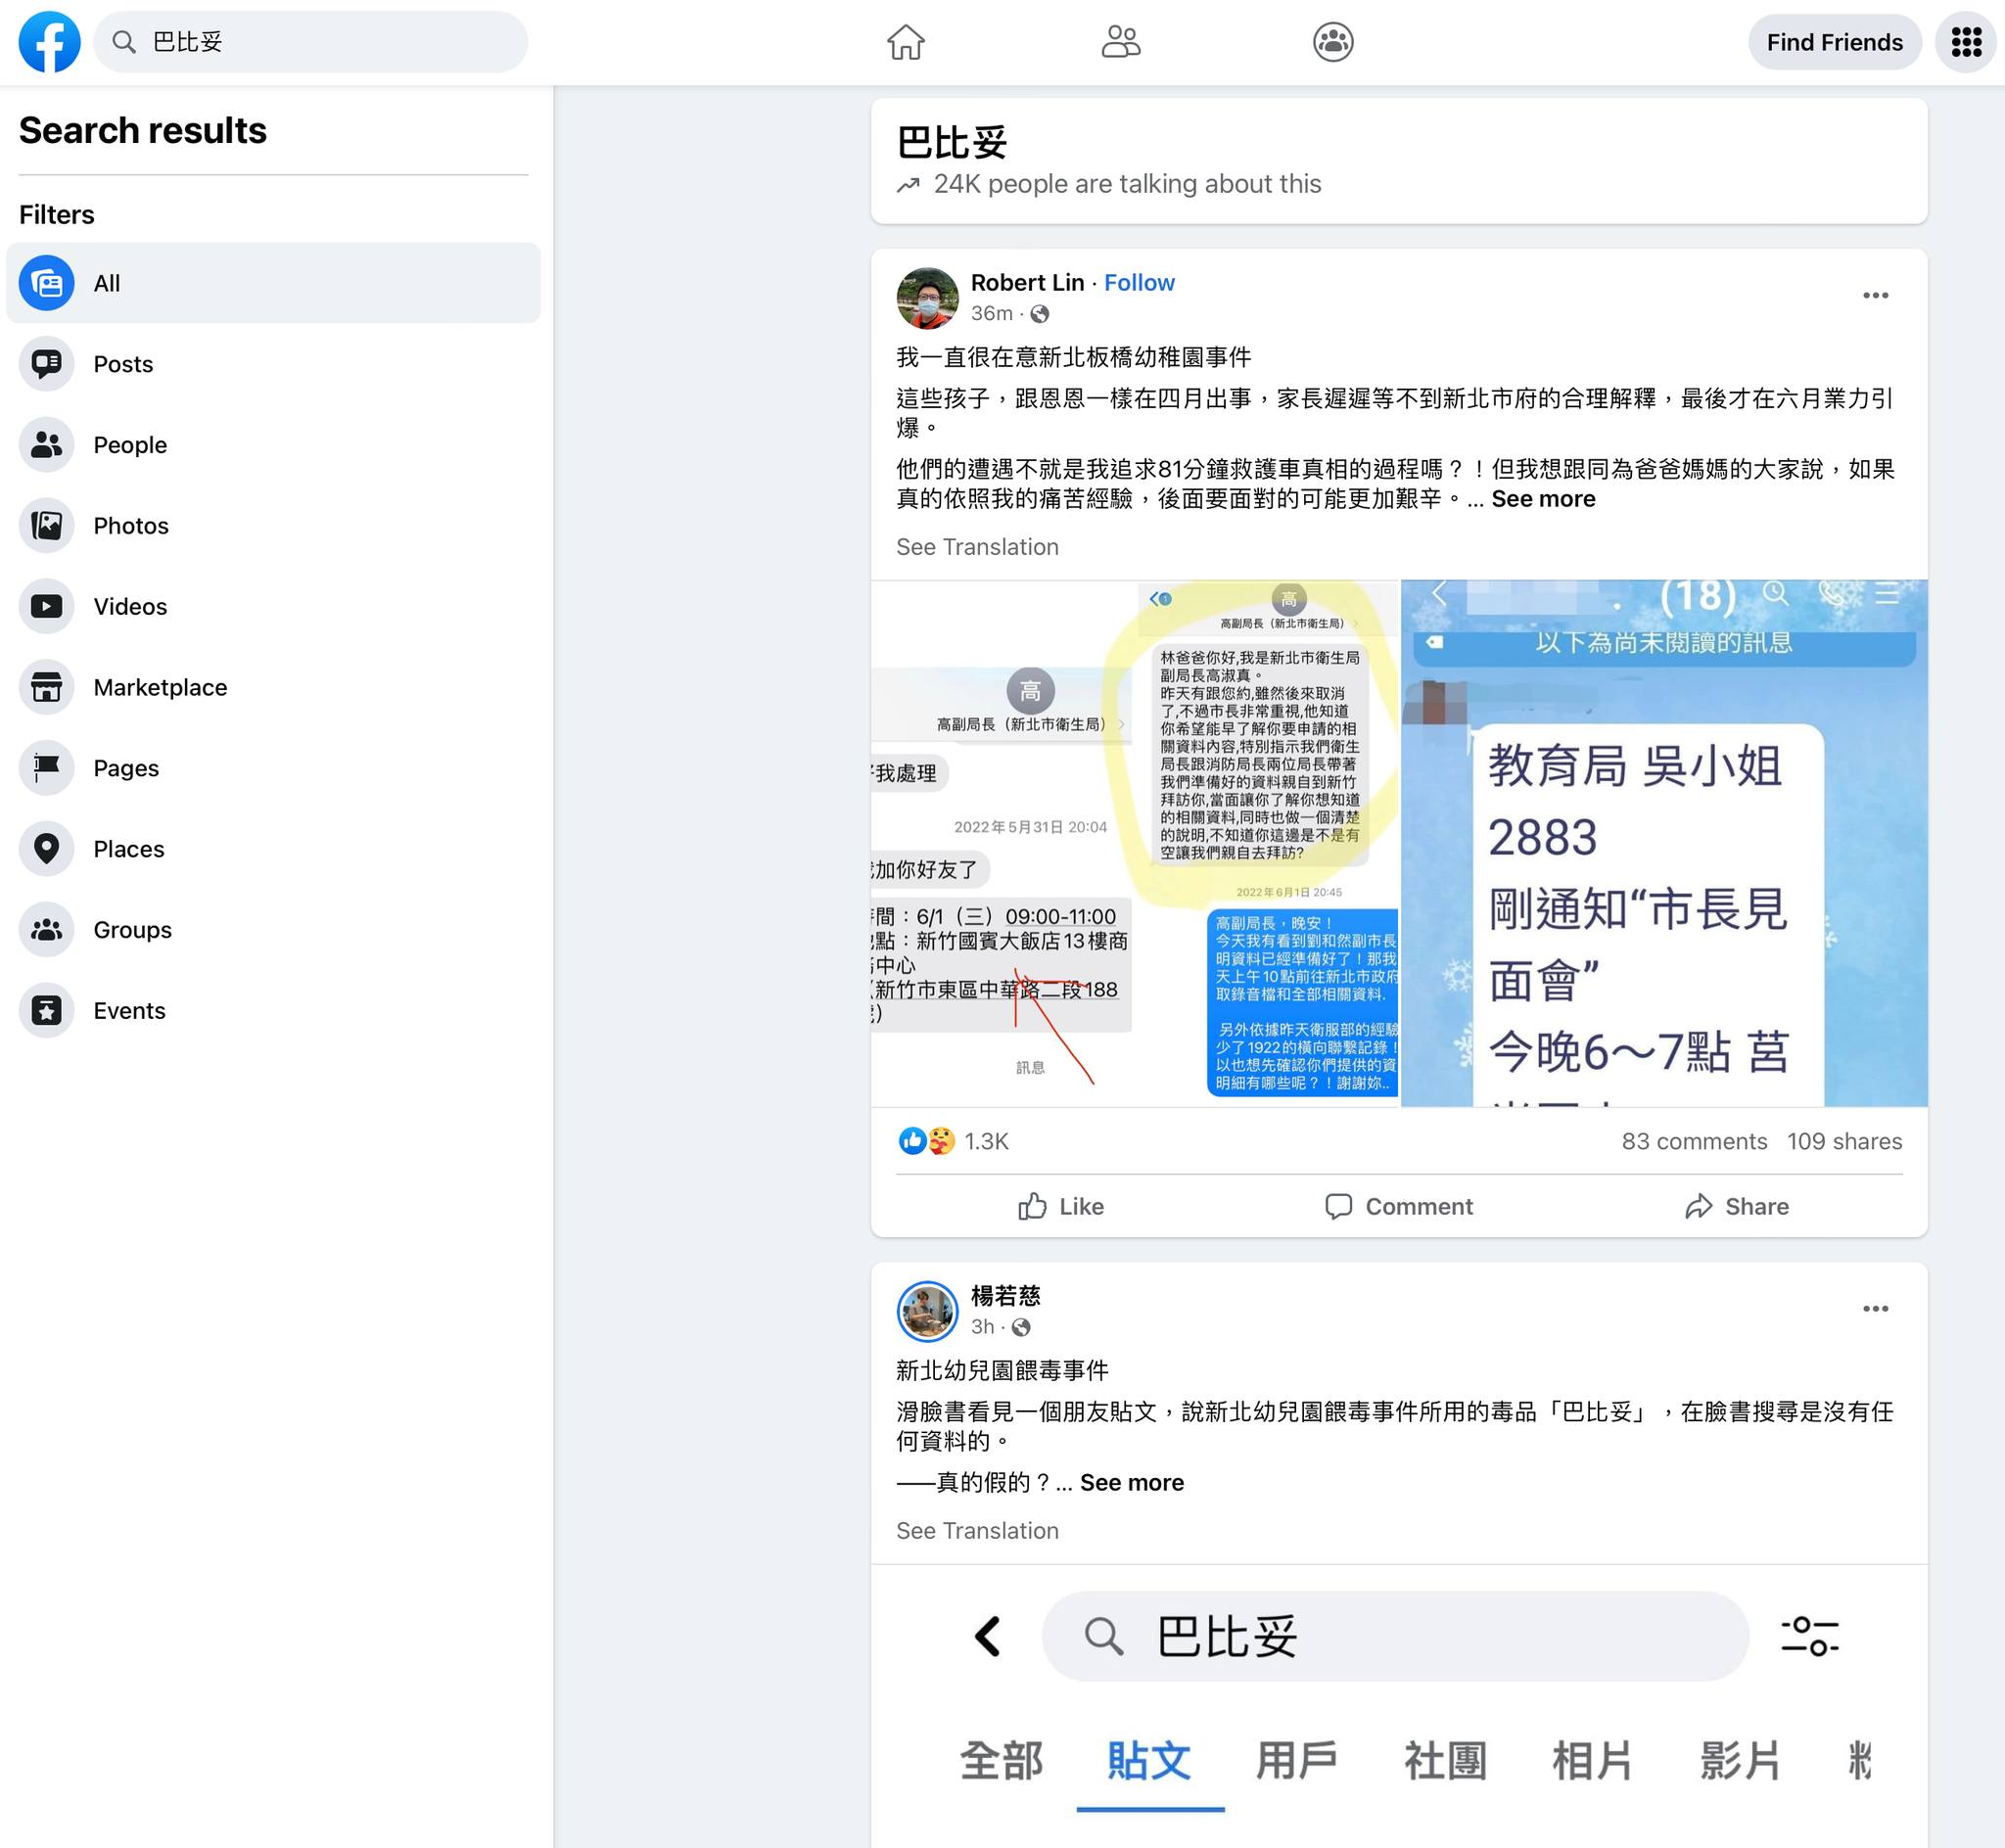The image size is (2005, 1848).
Task: Expand Robert Lin's post with See more
Action: click(x=1543, y=499)
